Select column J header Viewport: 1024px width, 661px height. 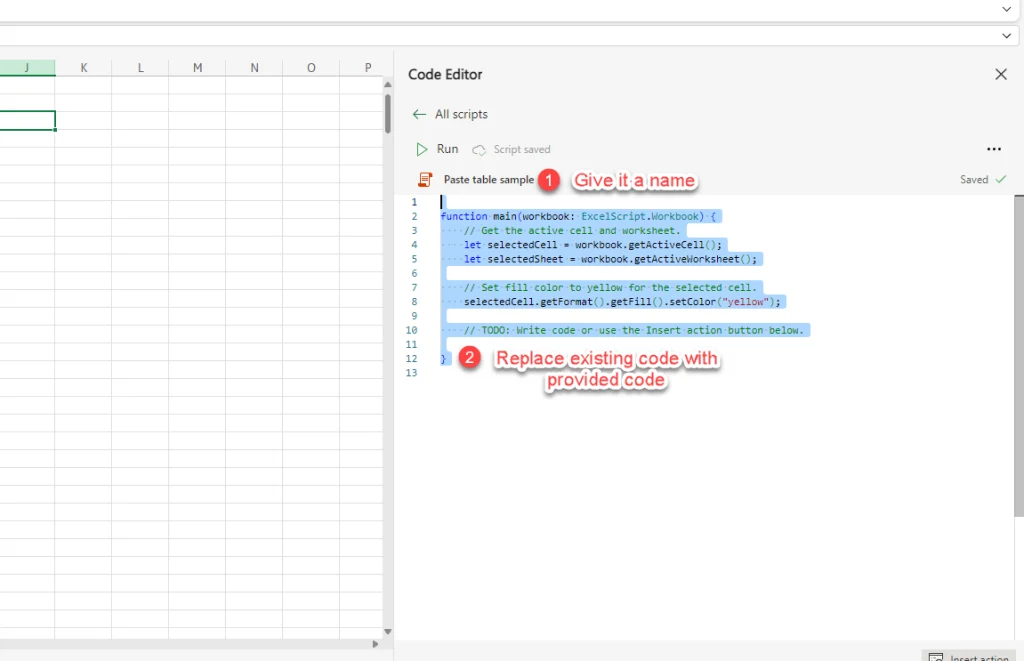click(x=27, y=68)
